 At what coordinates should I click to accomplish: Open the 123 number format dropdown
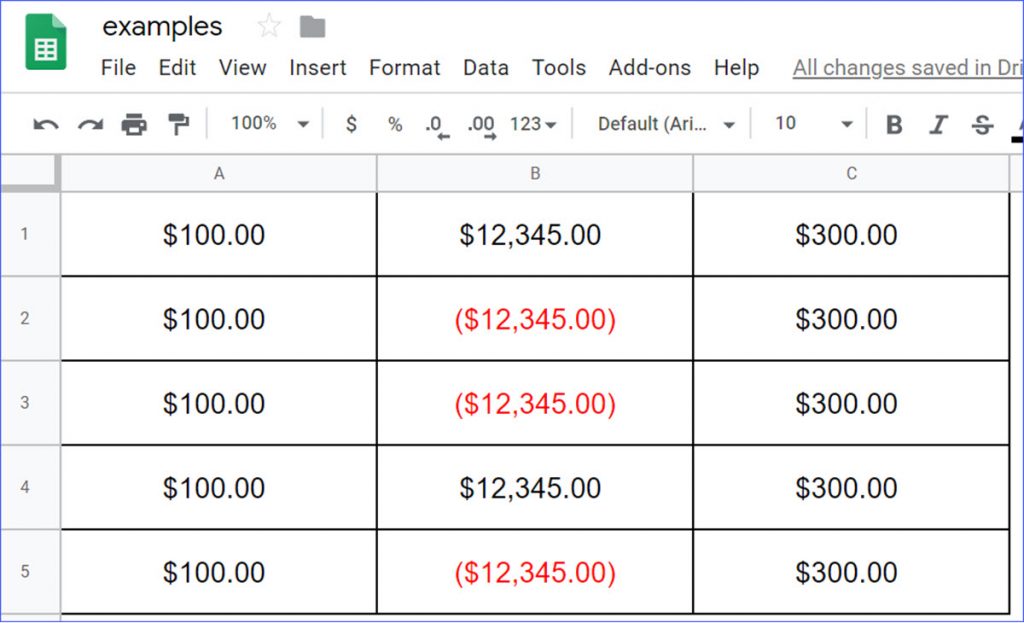(x=532, y=123)
